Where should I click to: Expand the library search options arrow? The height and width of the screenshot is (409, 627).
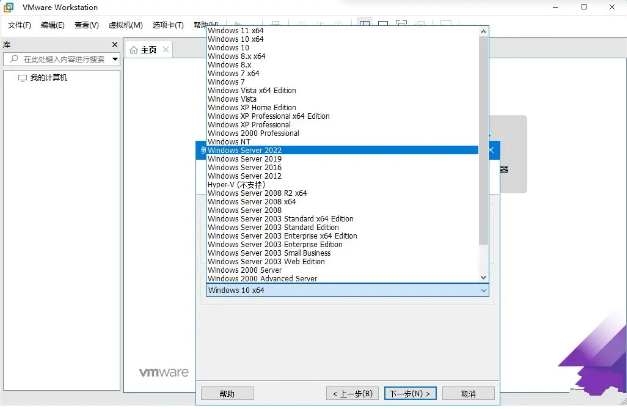point(115,59)
